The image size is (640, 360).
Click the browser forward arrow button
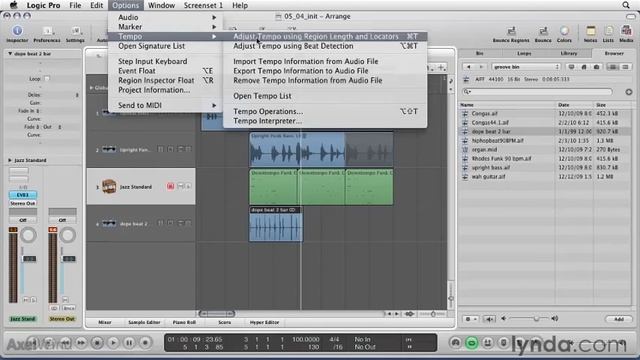click(x=481, y=67)
